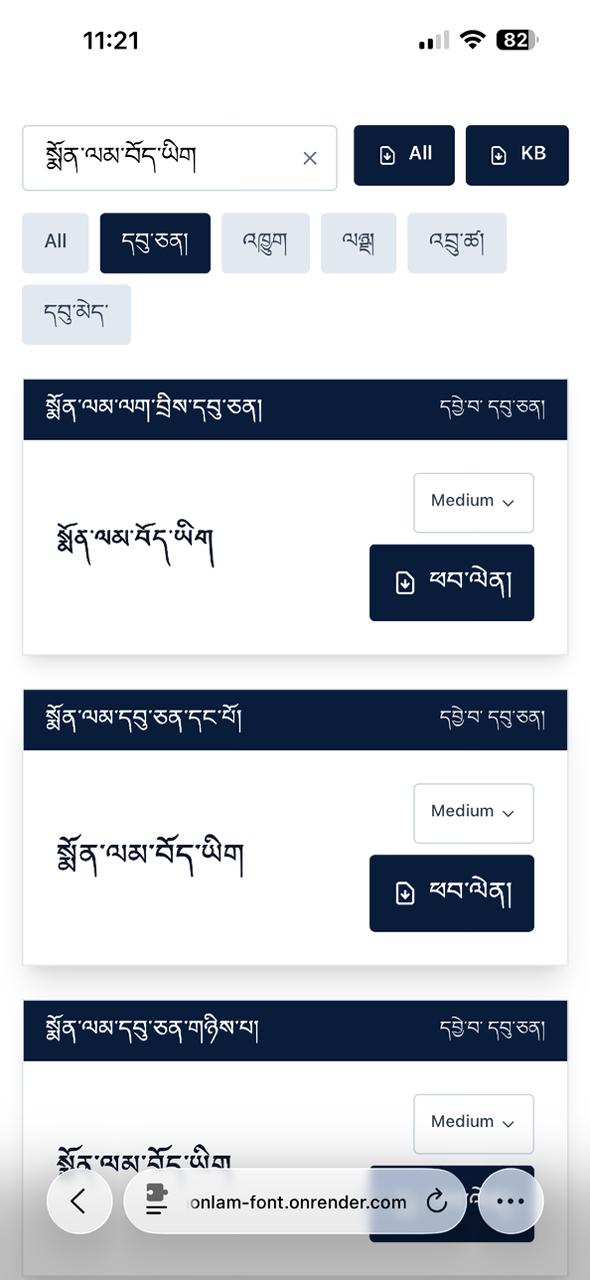The image size is (590, 1280).
Task: Click the ཕབ་ལེན། download button on the second card
Action: [451, 893]
